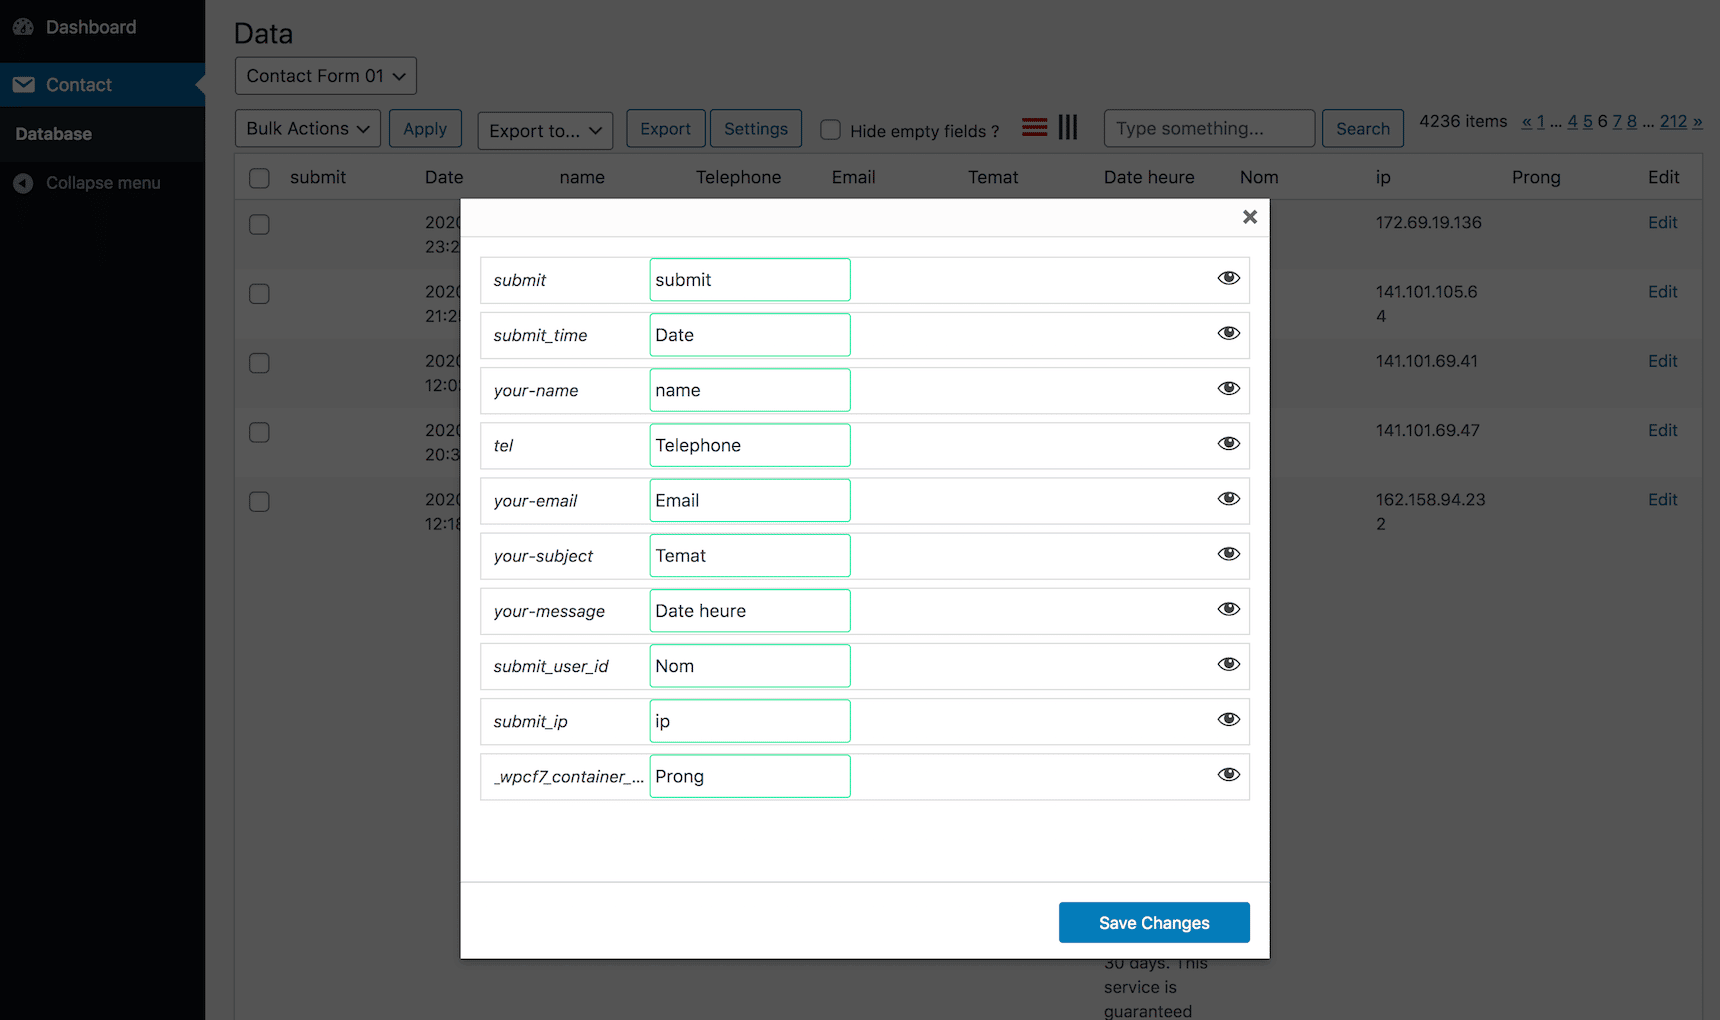Screen dimensions: 1720x1020
Task: Close the field mapping dialog with the X
Action: pyautogui.click(x=1249, y=216)
